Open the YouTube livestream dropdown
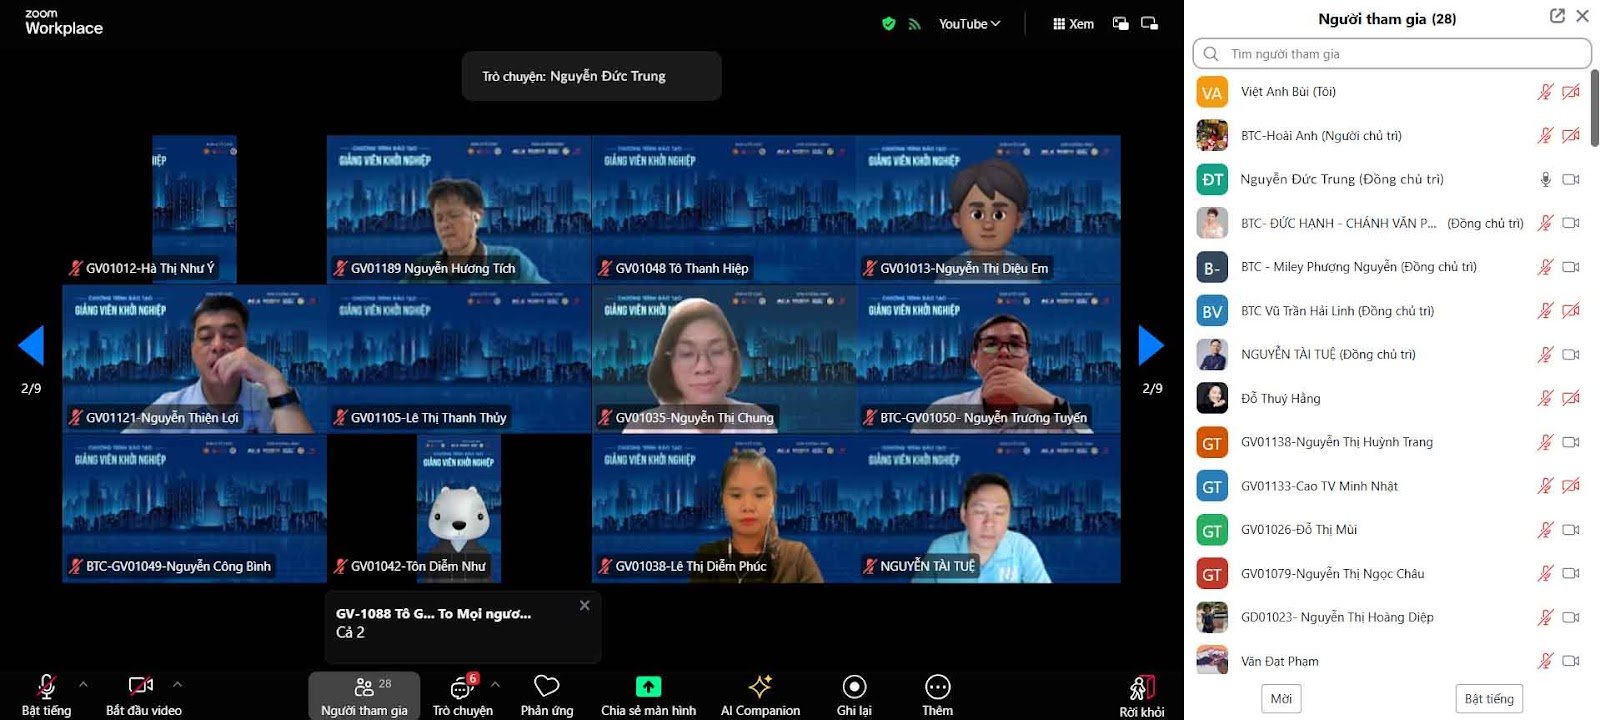 [968, 24]
